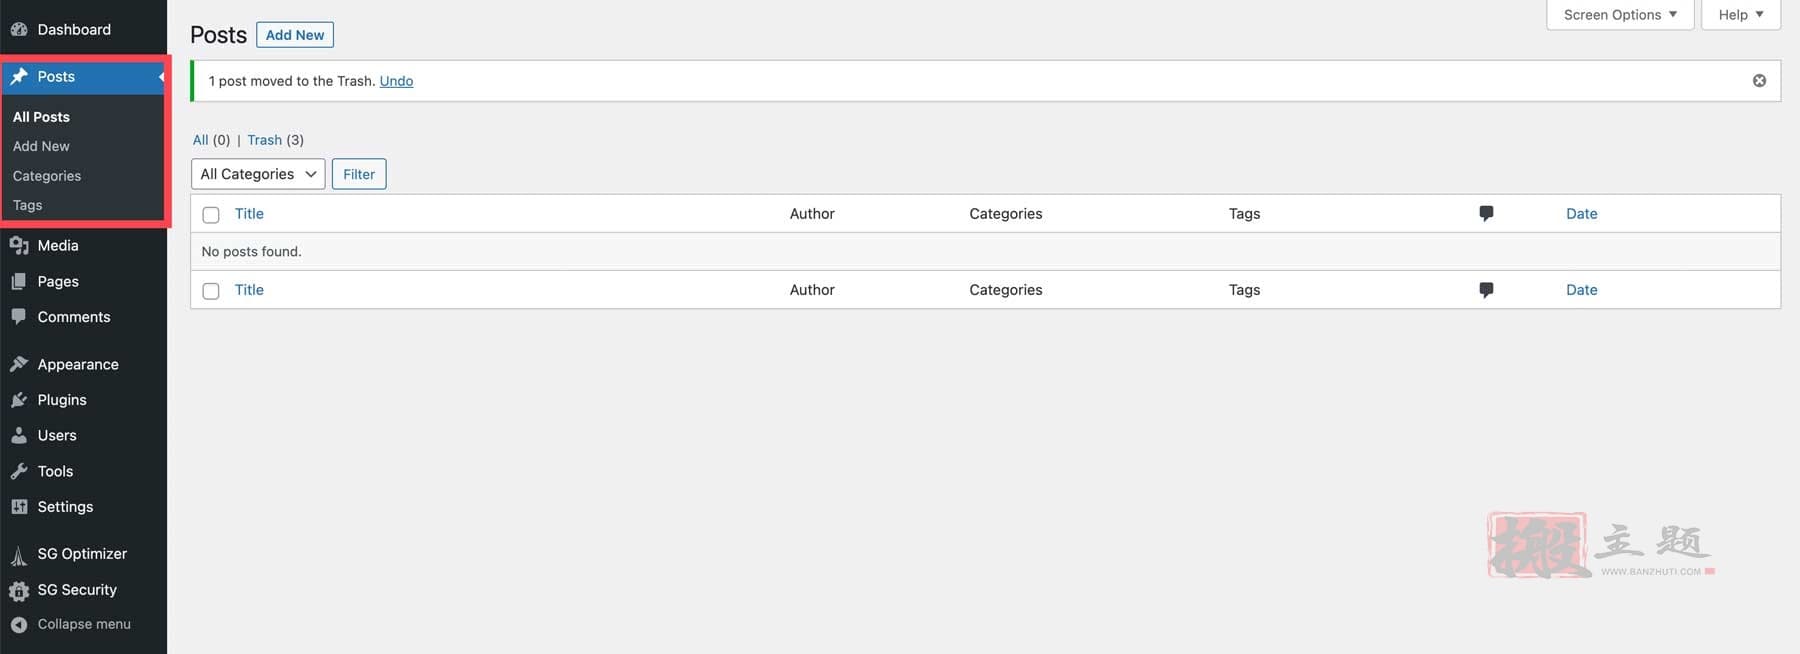This screenshot has height=654, width=1800.
Task: Open Tools via the wrench icon
Action: point(19,472)
